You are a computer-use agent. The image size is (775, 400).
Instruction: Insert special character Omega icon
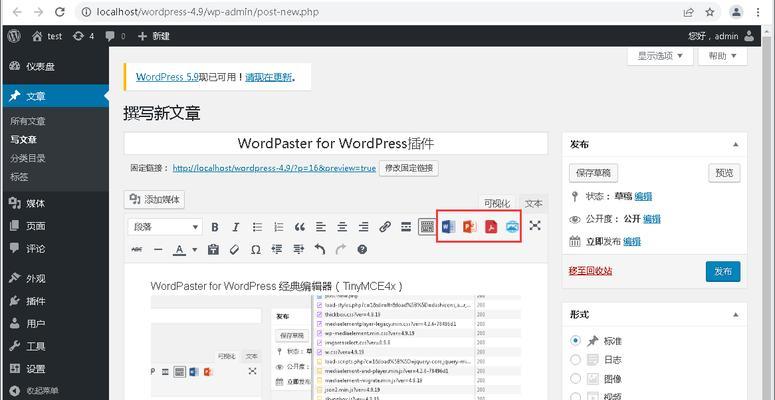[x=256, y=250]
